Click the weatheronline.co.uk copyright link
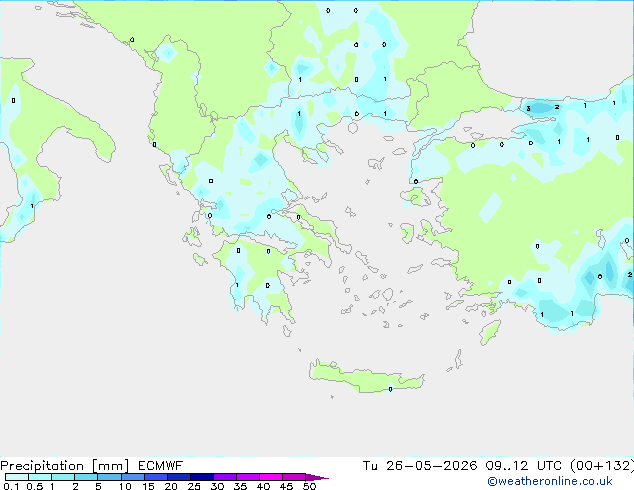 [550, 481]
